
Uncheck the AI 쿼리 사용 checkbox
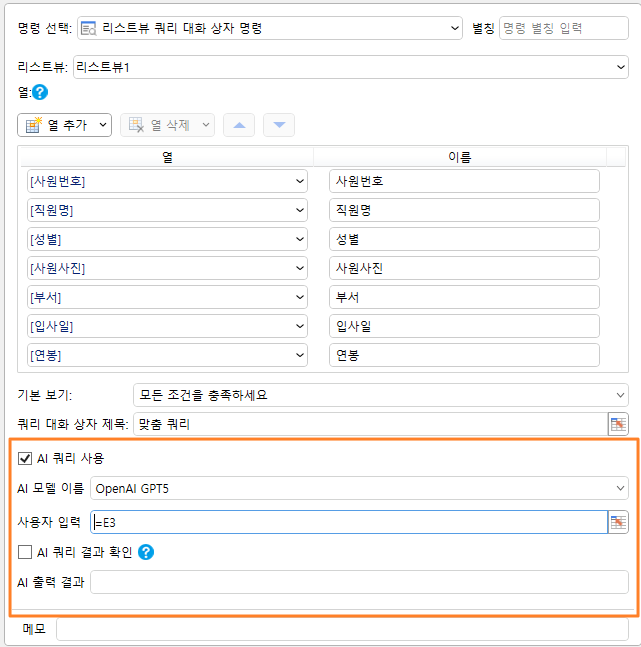25,458
